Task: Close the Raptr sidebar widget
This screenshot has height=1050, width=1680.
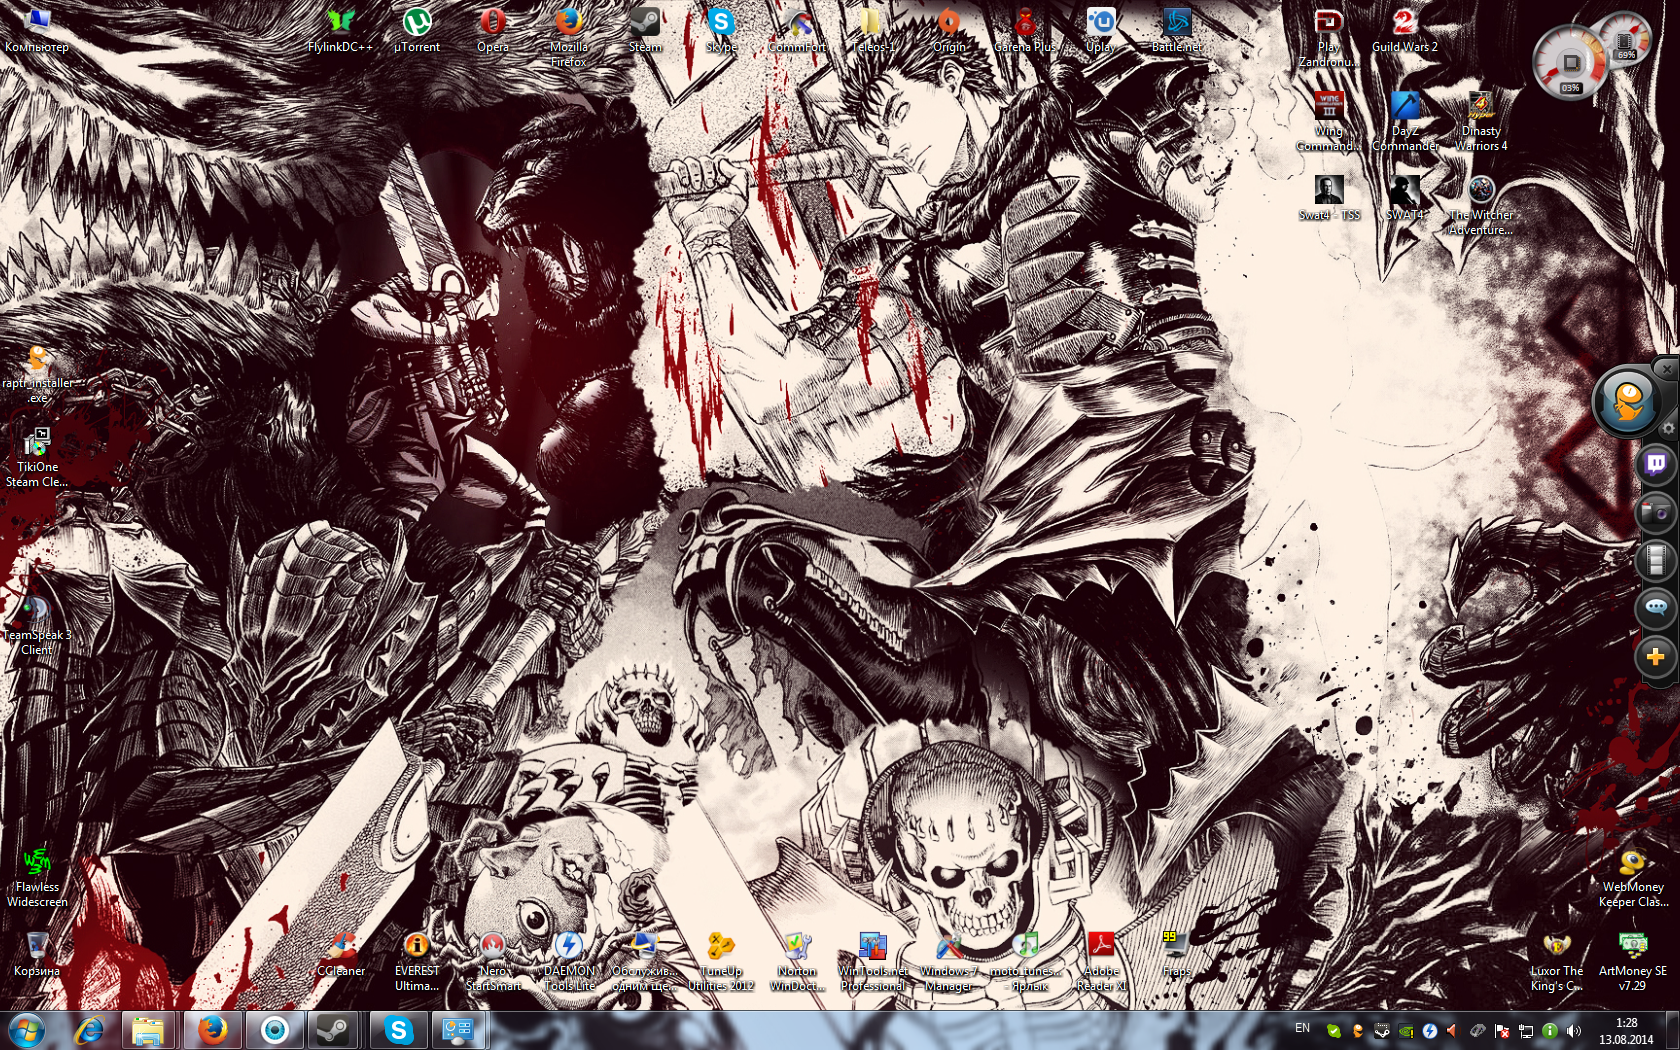Action: click(1667, 369)
